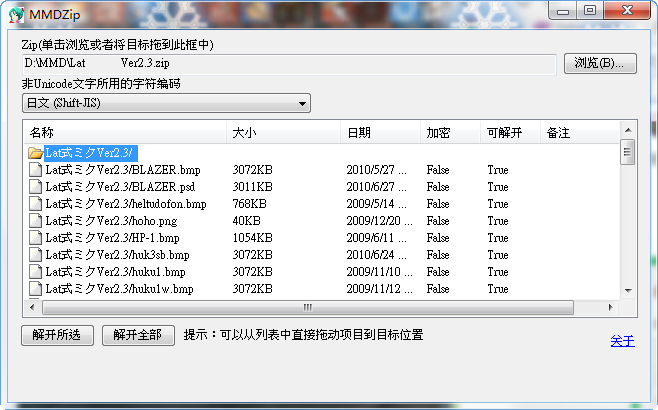Click the vertical scrollbar thumb
658x410 pixels.
pyautogui.click(x=628, y=152)
